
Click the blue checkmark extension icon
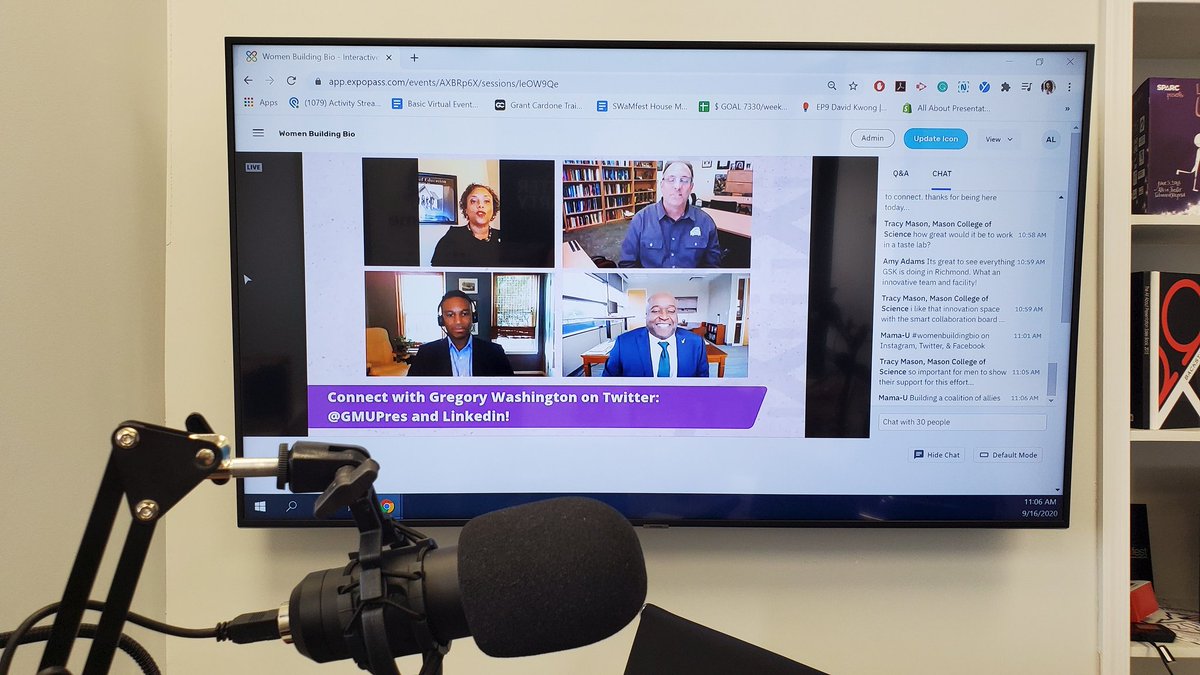(x=984, y=88)
